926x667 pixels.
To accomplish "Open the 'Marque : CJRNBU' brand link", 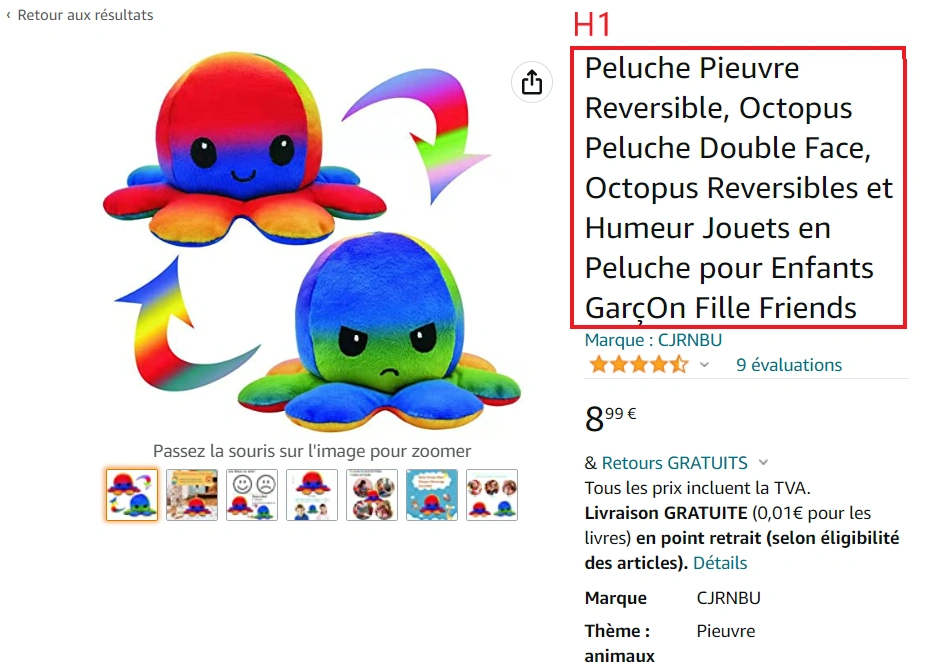I will (653, 340).
